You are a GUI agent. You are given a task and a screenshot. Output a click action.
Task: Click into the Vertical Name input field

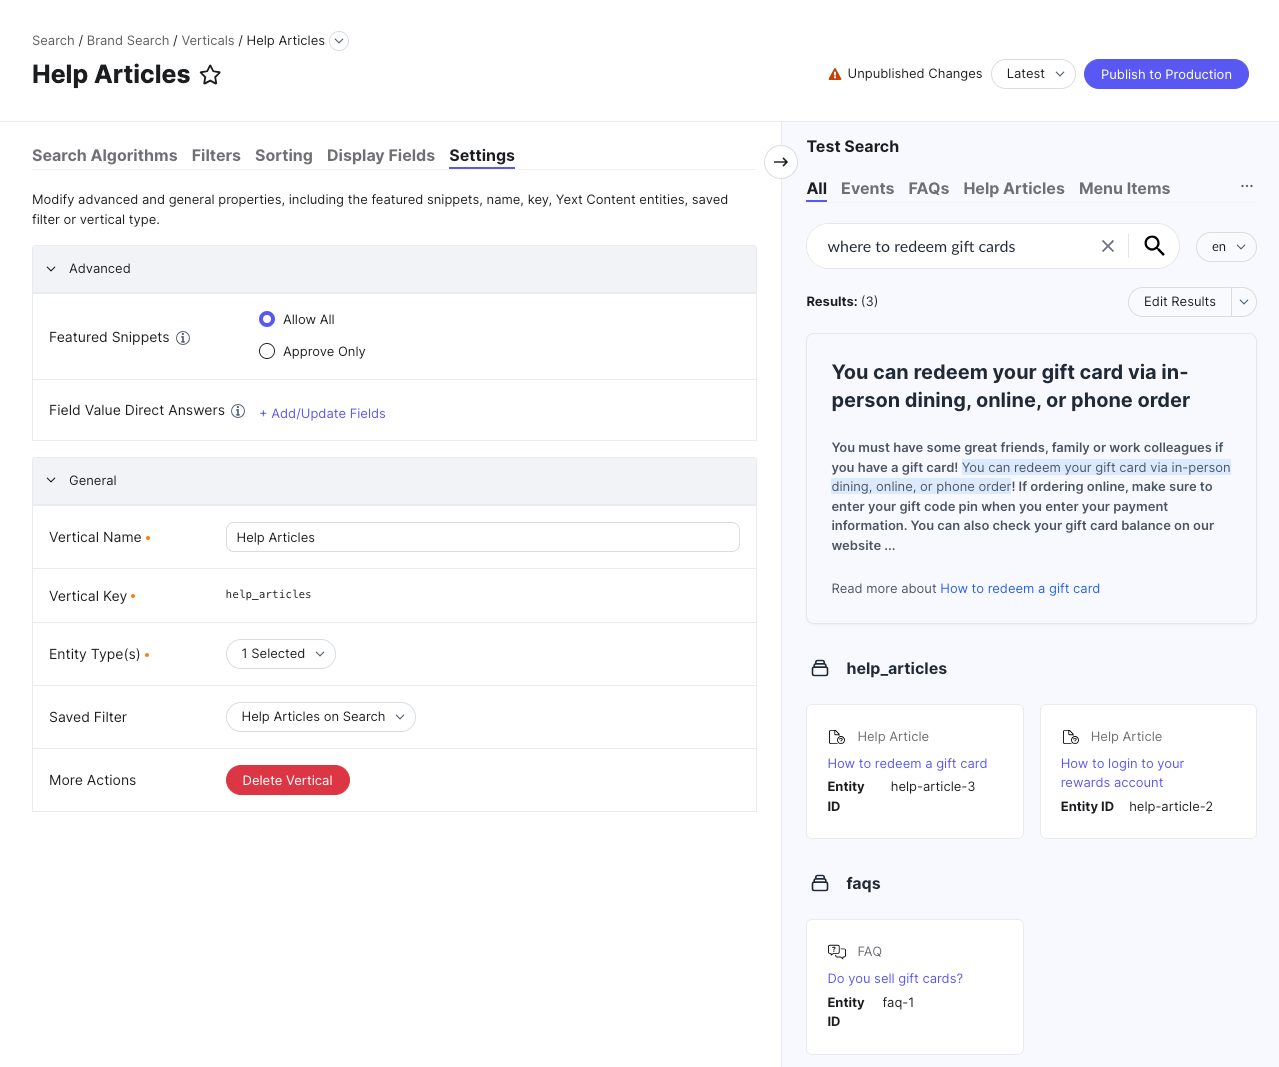pos(482,537)
